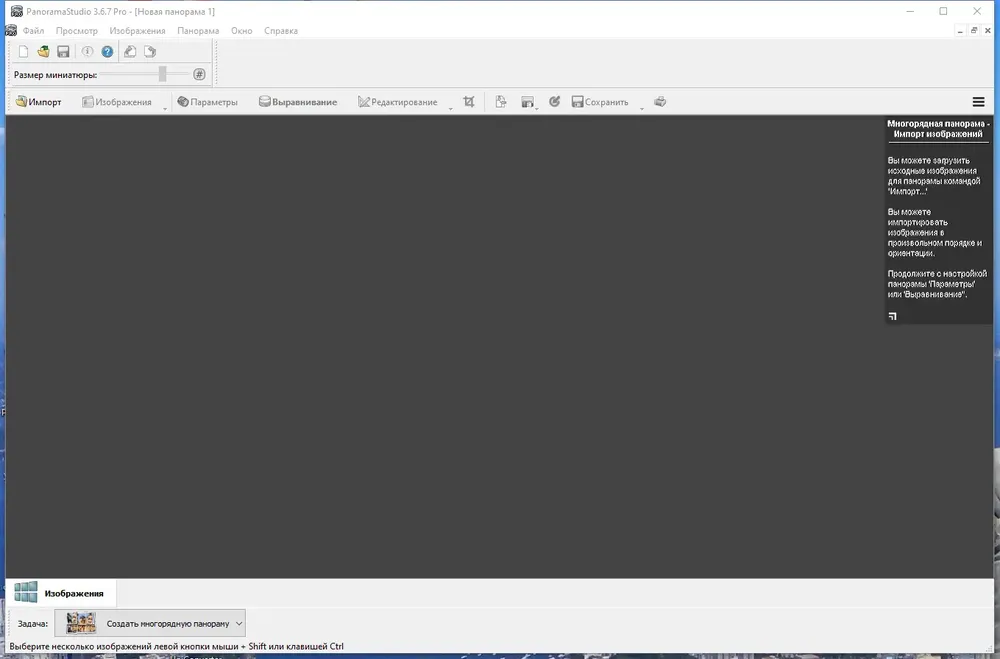Open the Справка menu
The width and height of the screenshot is (1000, 659).
pyautogui.click(x=281, y=31)
